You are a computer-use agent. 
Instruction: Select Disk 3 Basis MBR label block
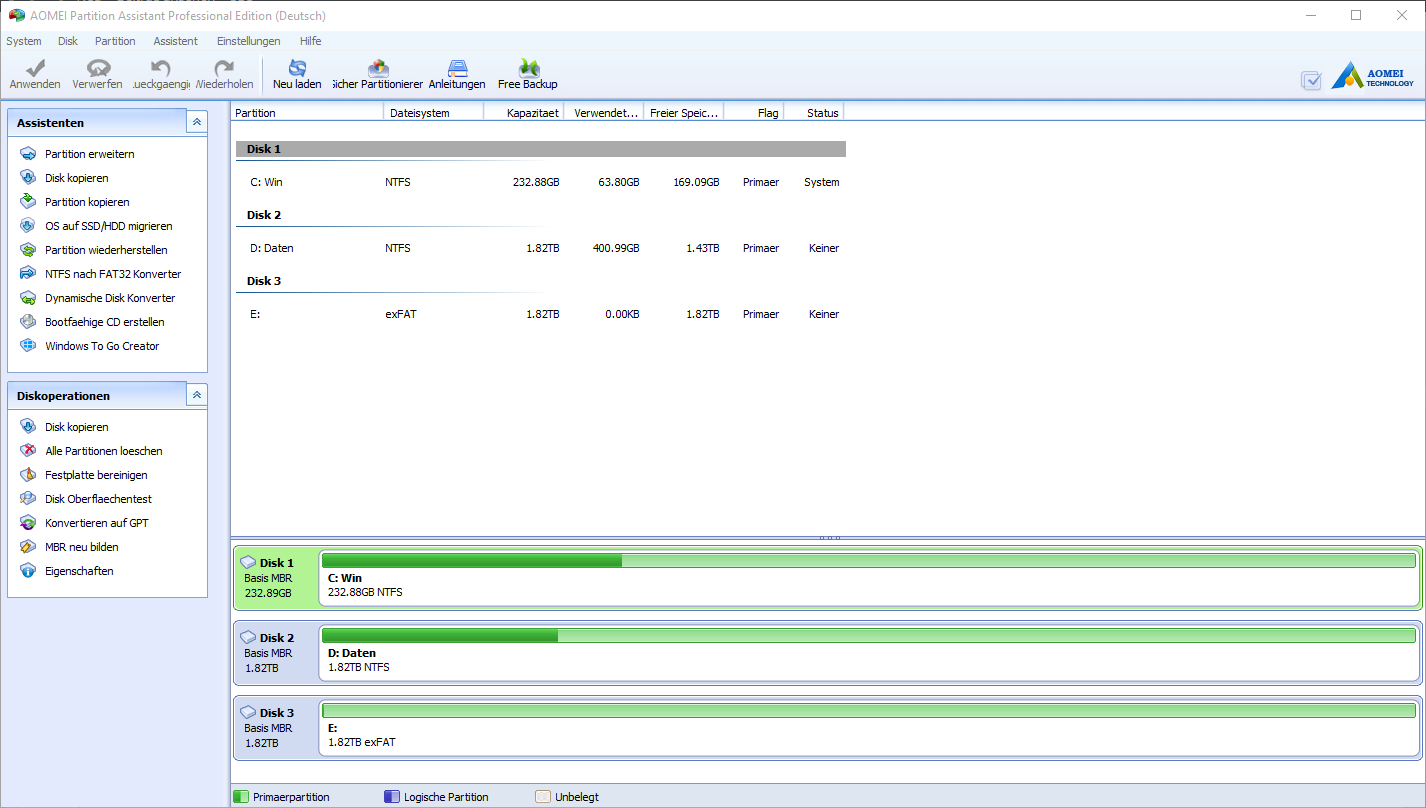(x=275, y=728)
